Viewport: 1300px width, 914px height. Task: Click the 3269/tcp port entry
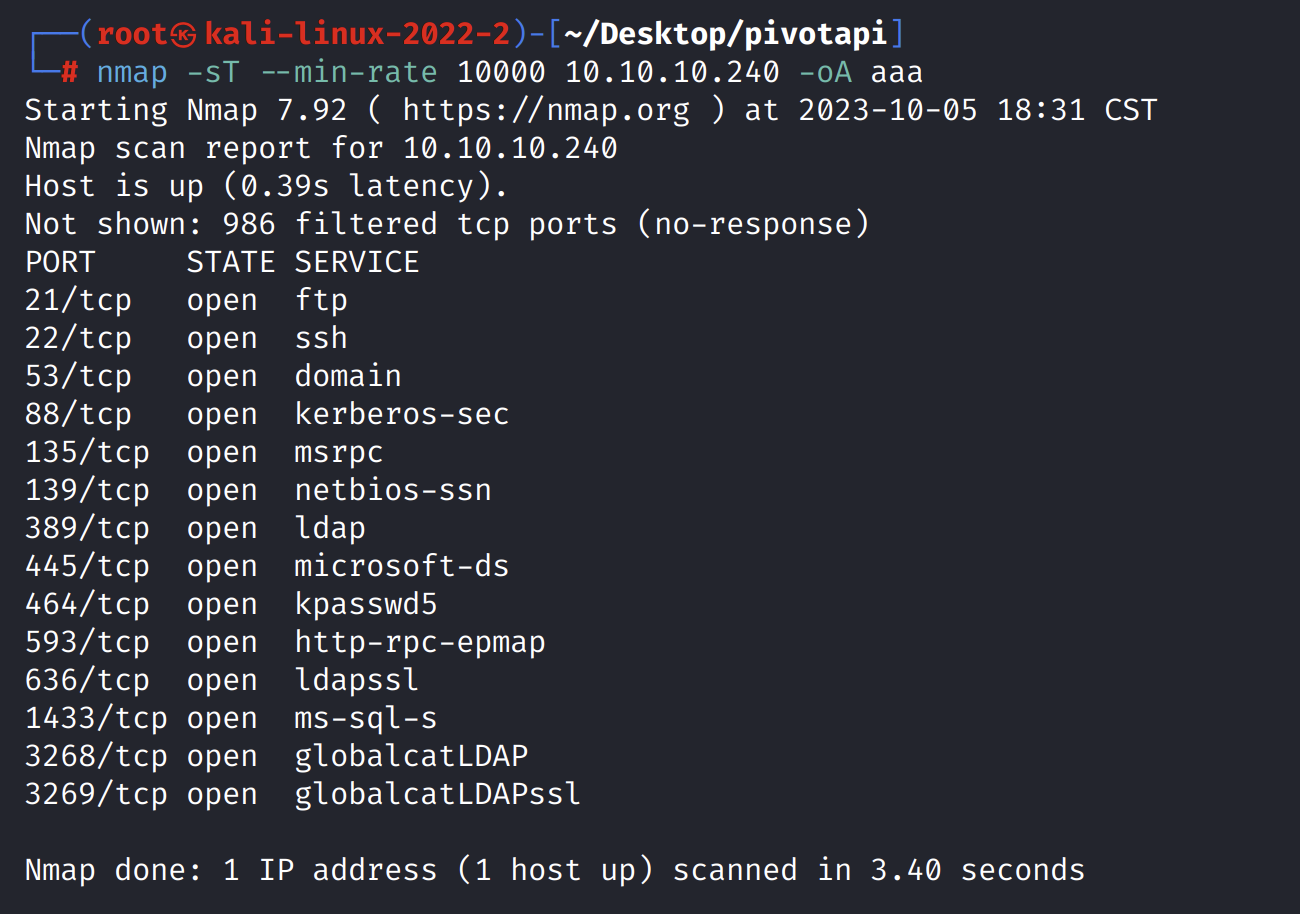(96, 794)
